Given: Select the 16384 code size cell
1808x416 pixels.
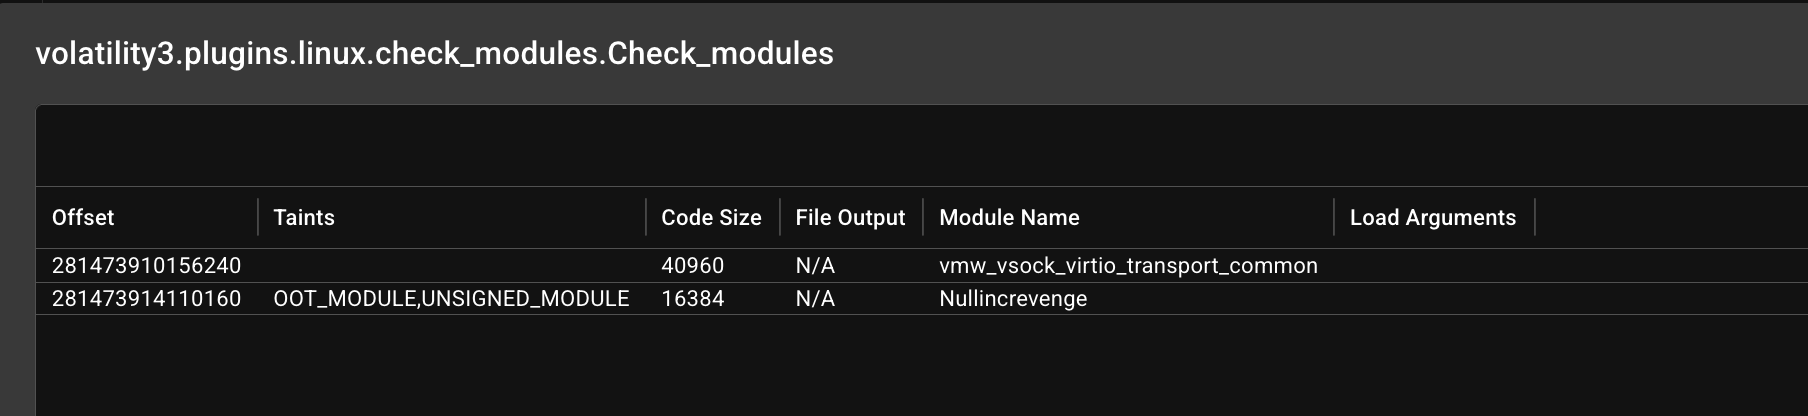Looking at the screenshot, I should (x=692, y=298).
